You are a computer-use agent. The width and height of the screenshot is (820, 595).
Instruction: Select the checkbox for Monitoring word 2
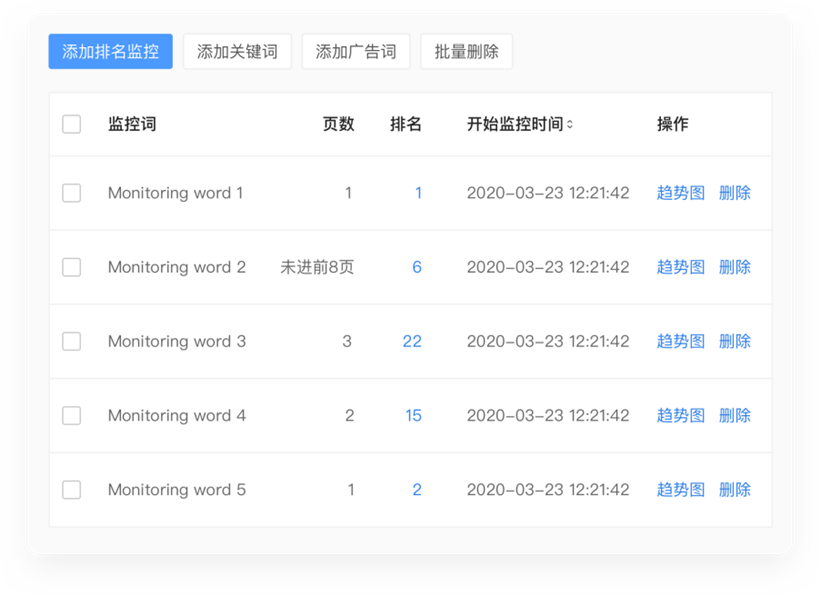pos(72,267)
